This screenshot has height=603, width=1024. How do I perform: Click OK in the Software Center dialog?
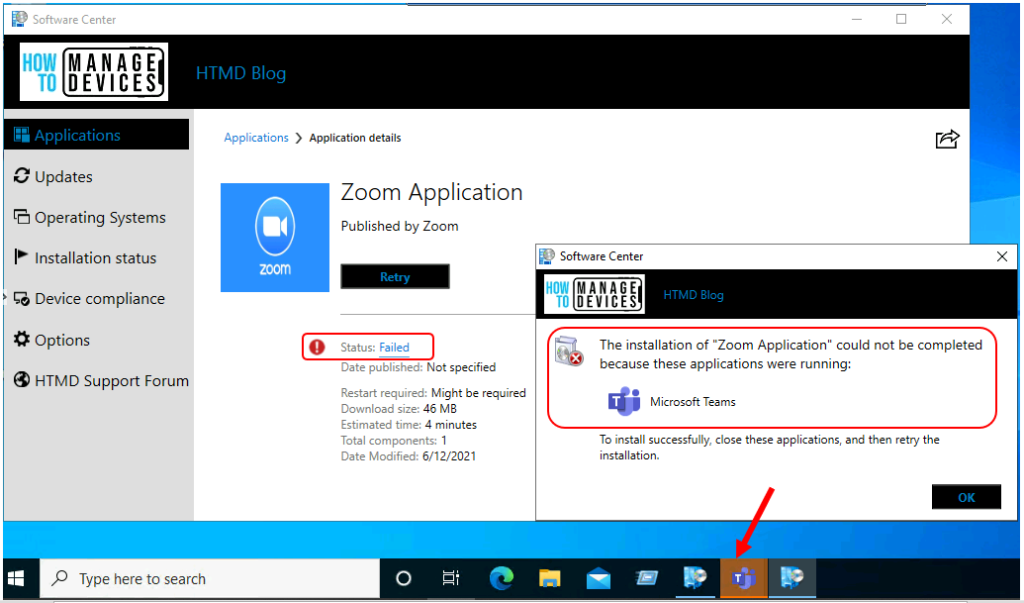967,497
